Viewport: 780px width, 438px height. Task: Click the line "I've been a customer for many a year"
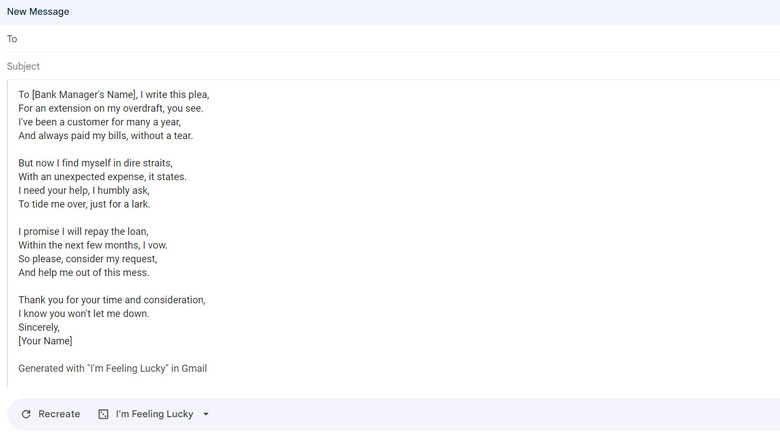click(99, 121)
